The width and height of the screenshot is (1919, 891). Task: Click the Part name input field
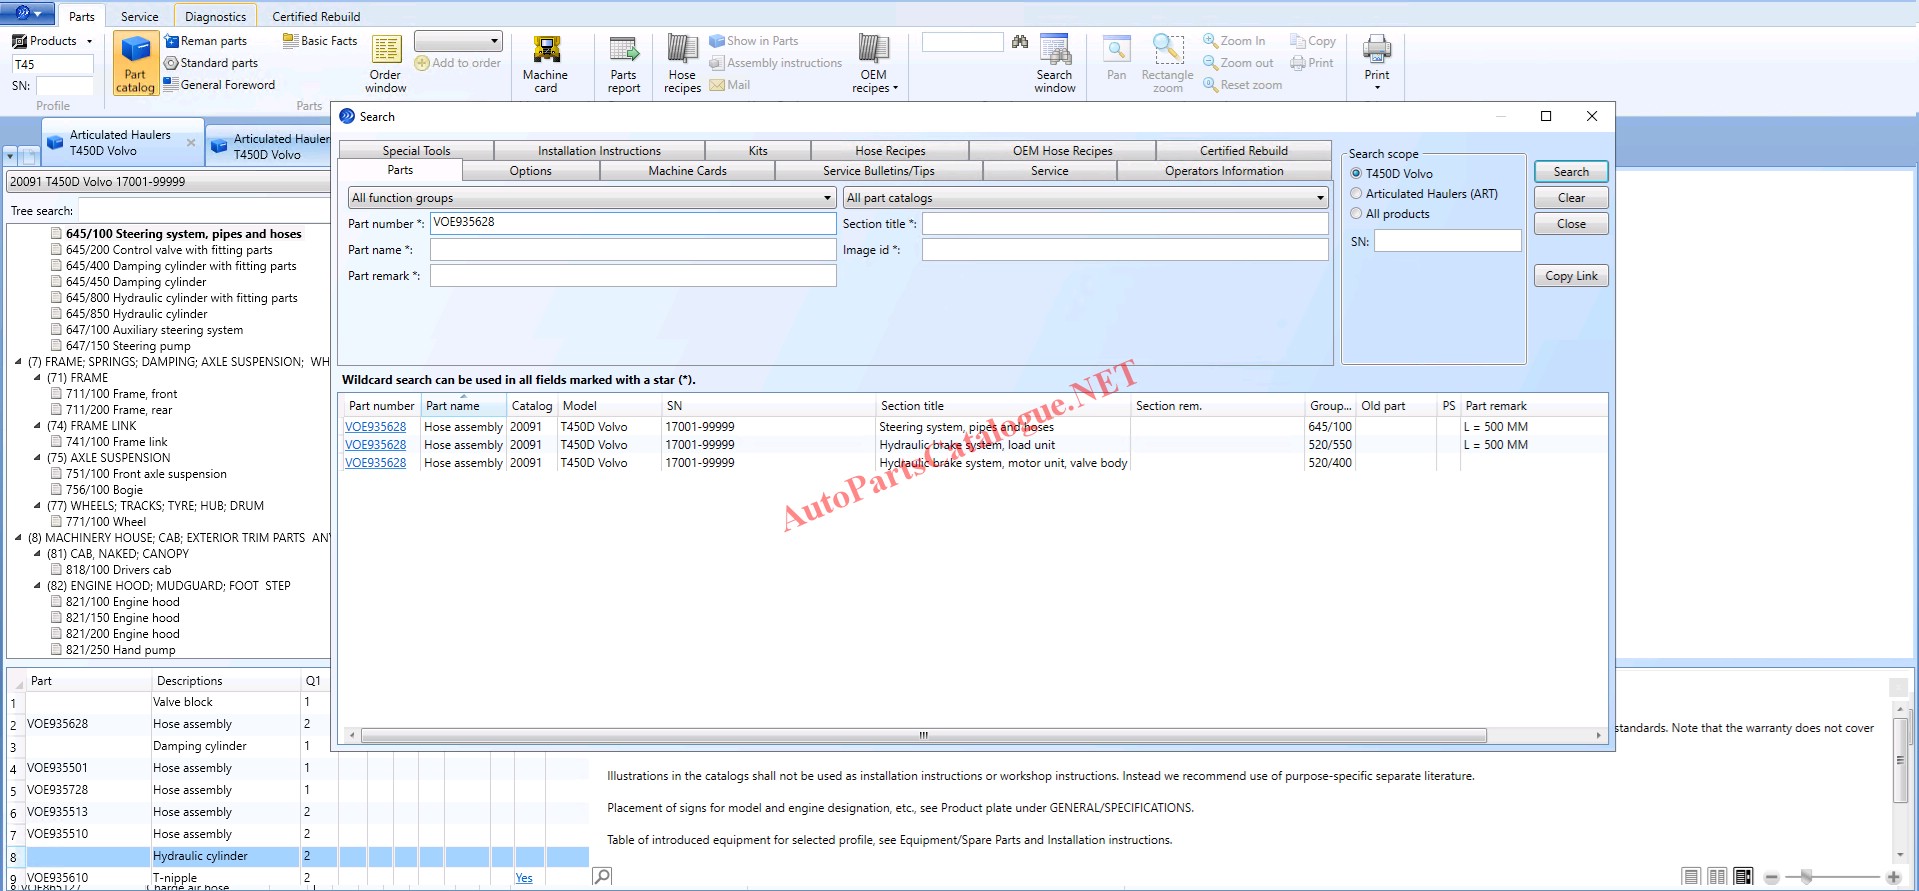tap(632, 250)
